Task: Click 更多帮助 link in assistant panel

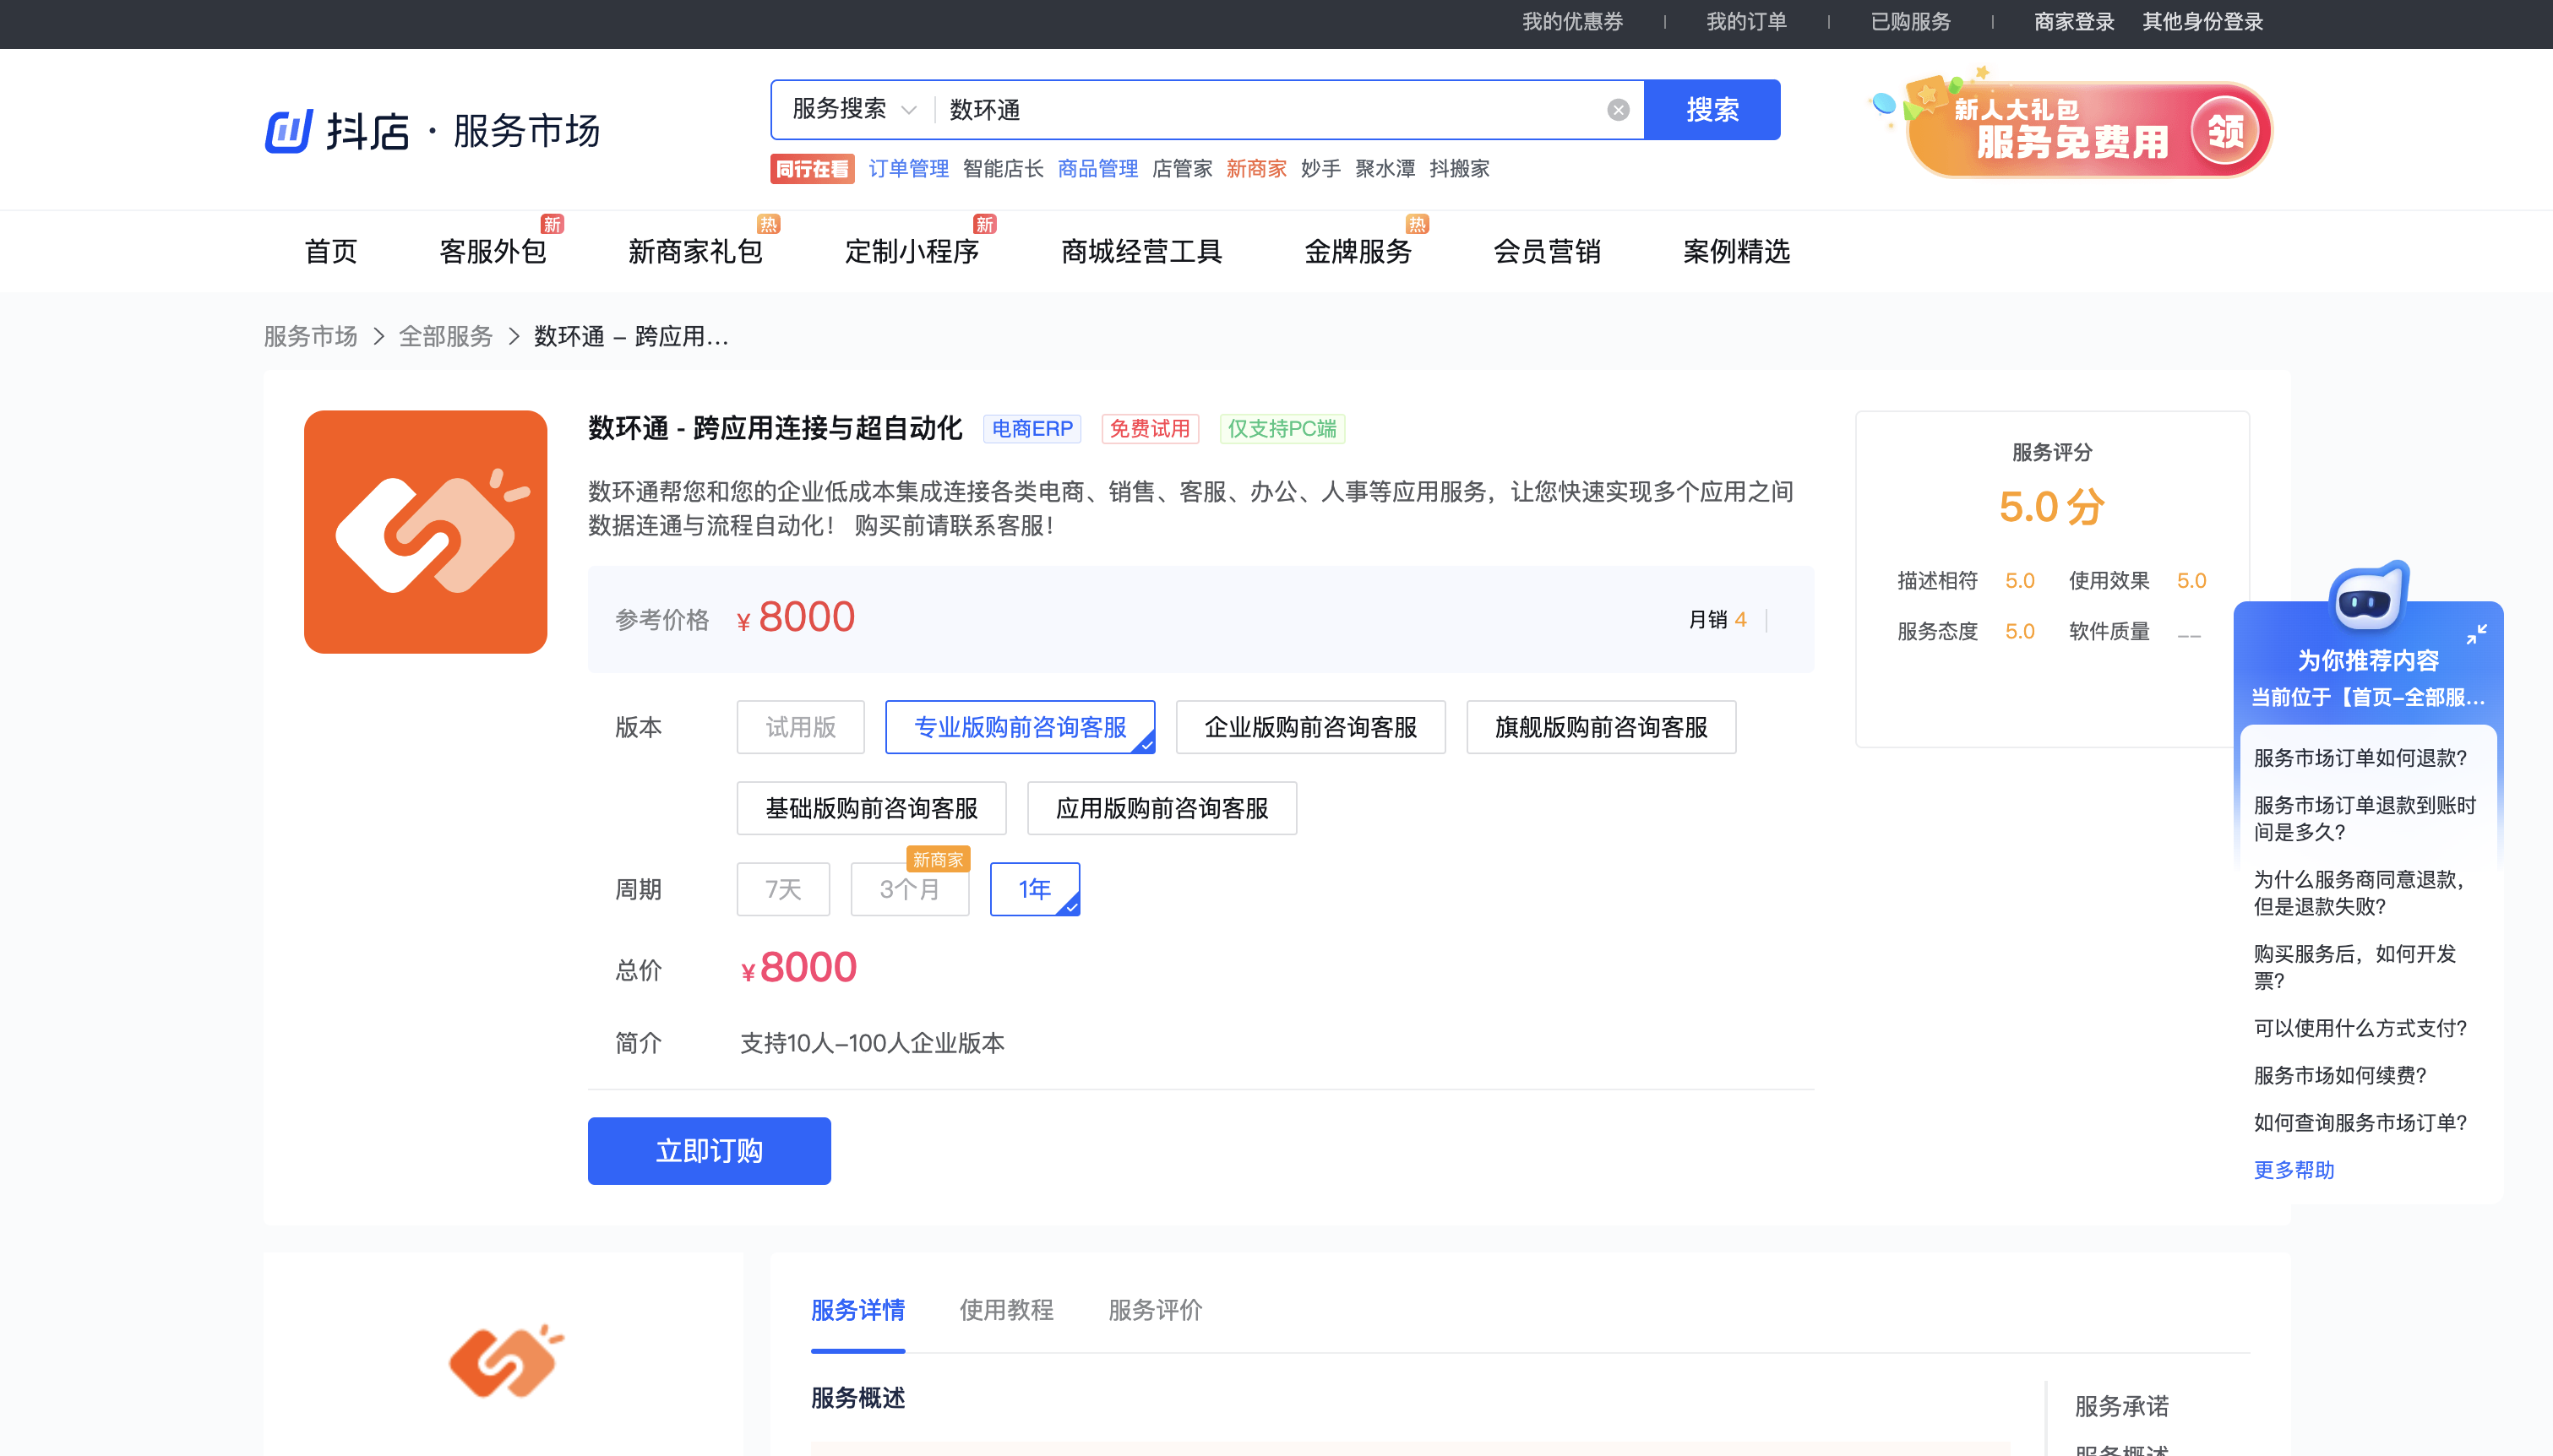Action: pyautogui.click(x=2293, y=1170)
